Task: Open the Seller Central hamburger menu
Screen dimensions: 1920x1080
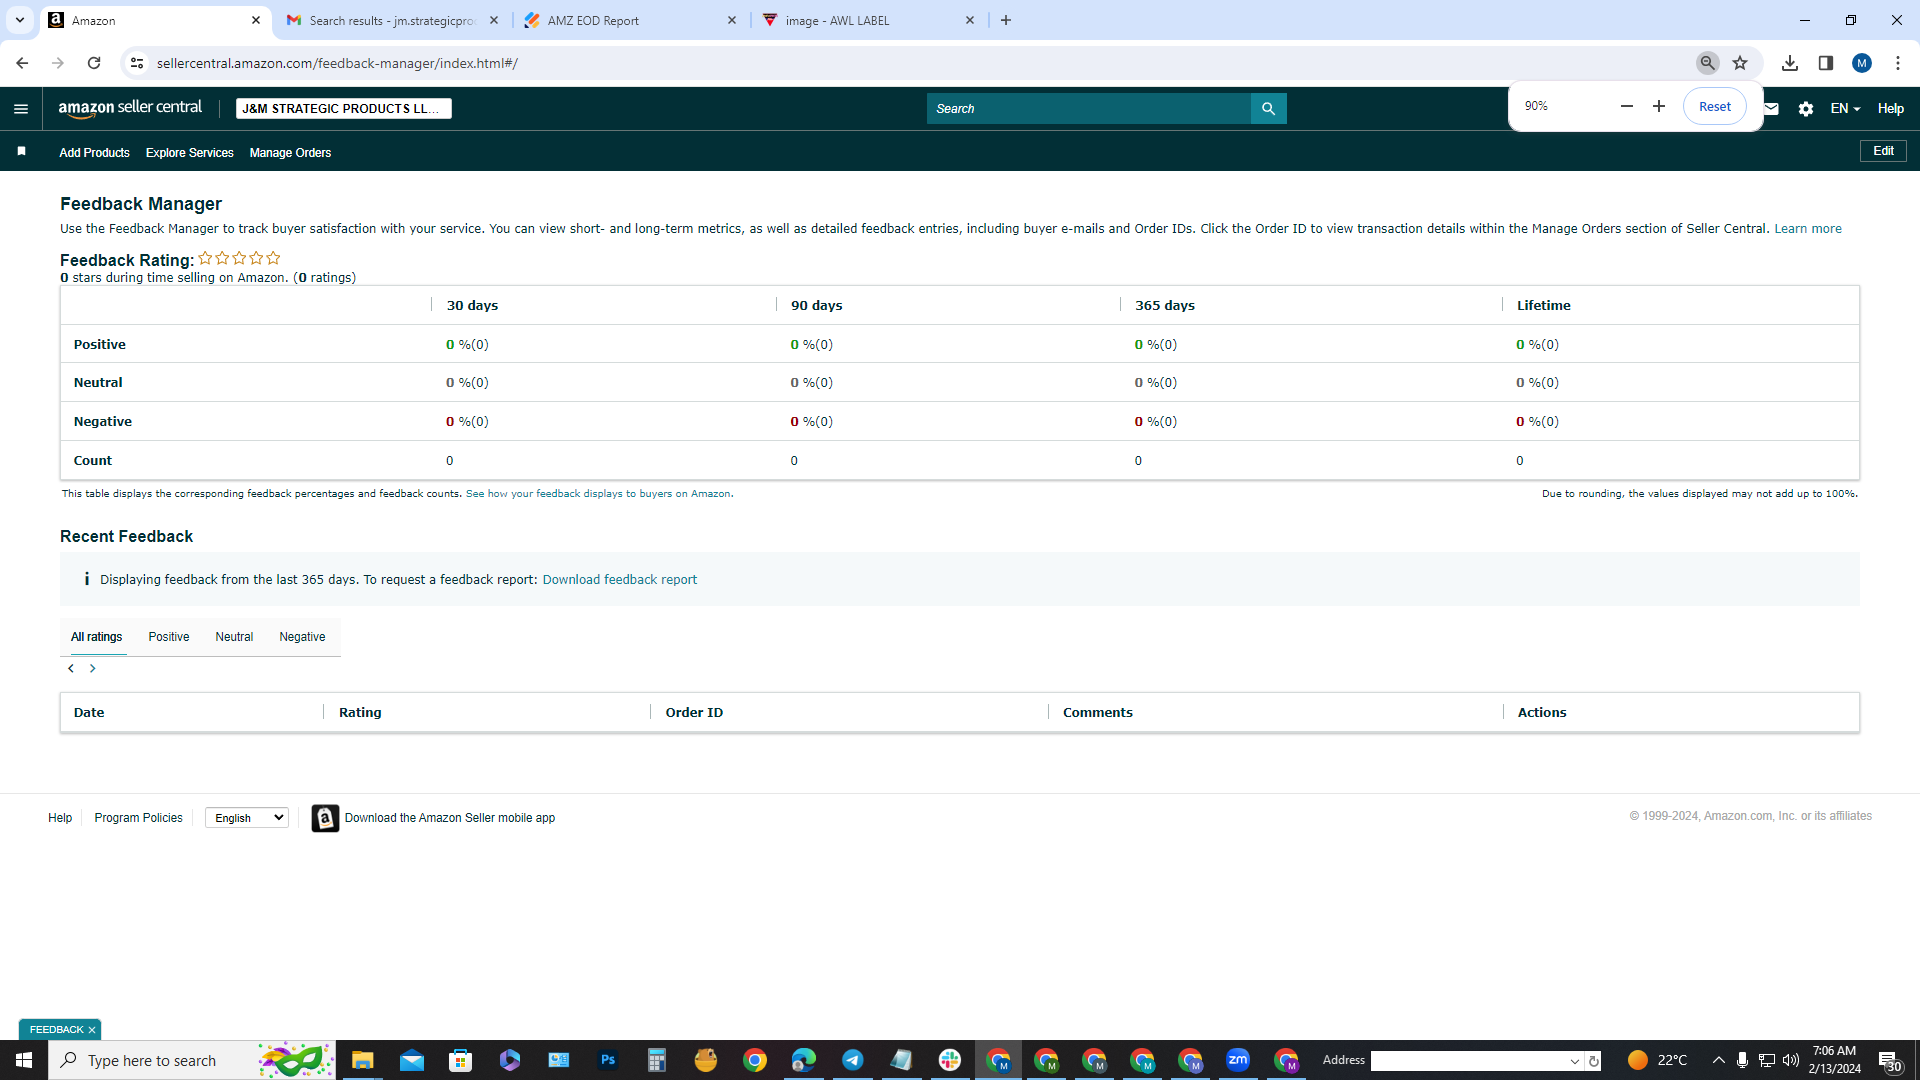Action: (21, 109)
